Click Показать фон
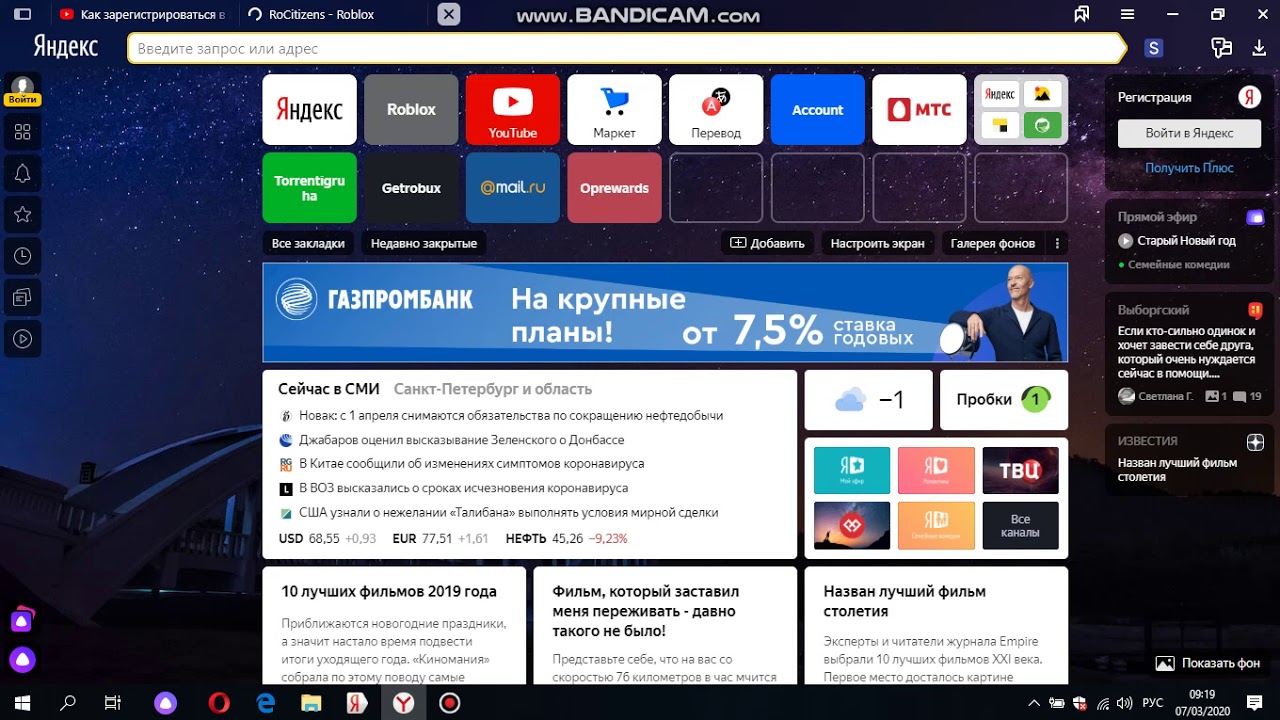The height and width of the screenshot is (720, 1280). click(x=1208, y=663)
